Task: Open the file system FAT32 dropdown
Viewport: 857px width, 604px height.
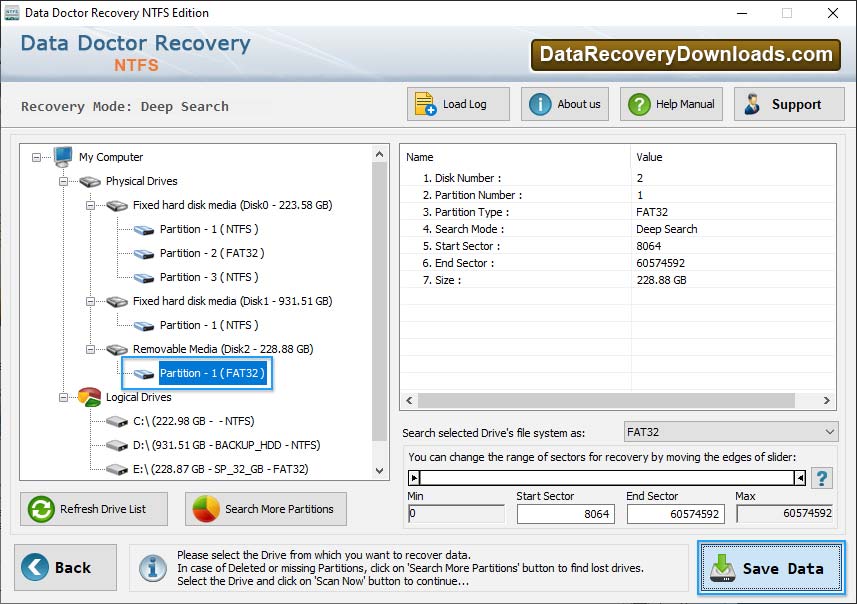Action: point(731,432)
